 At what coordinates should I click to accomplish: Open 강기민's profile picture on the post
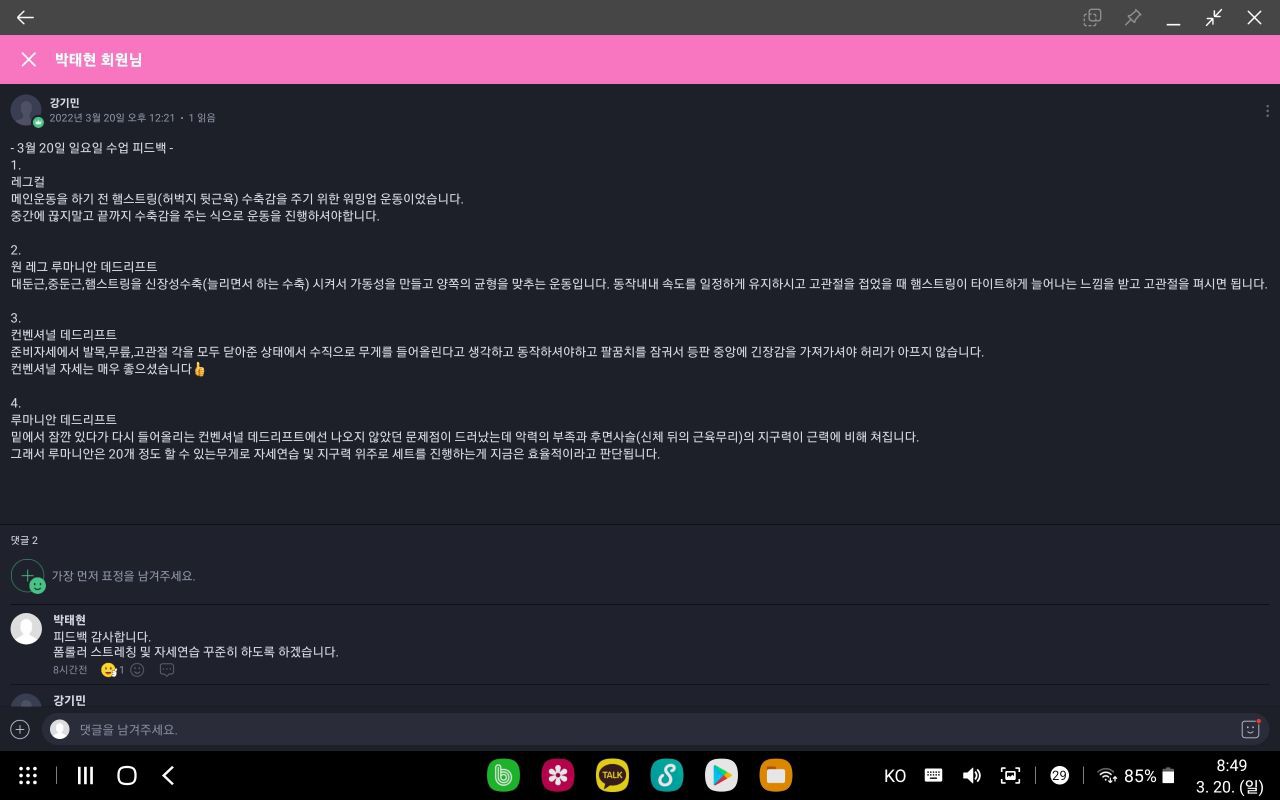(26, 110)
